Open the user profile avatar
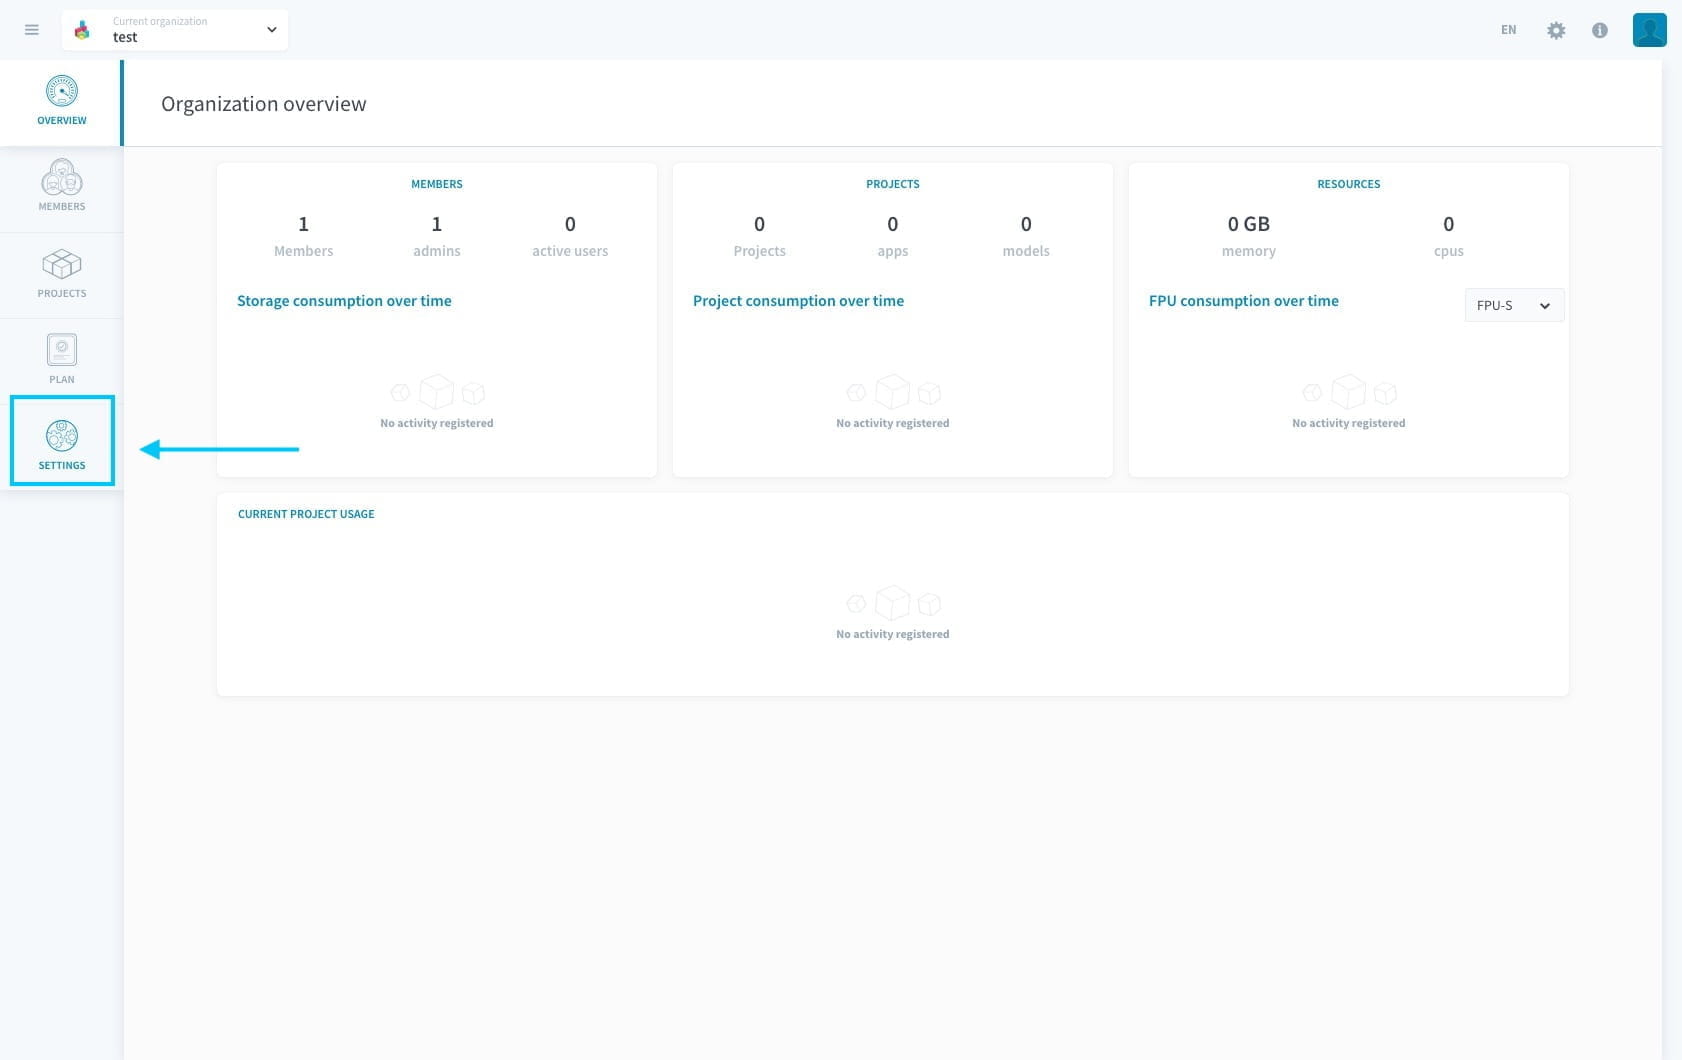1682x1060 pixels. pos(1649,30)
